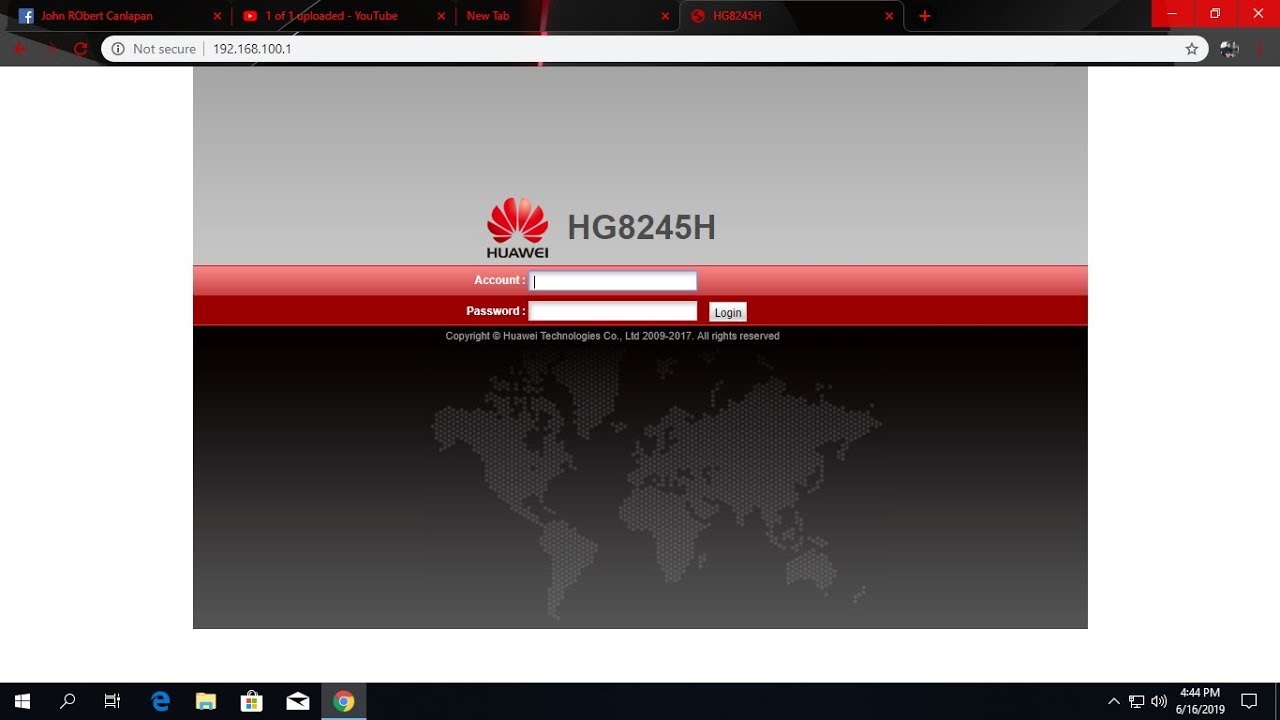Open Microsoft Store from taskbar
The width and height of the screenshot is (1280, 720).
(252, 701)
